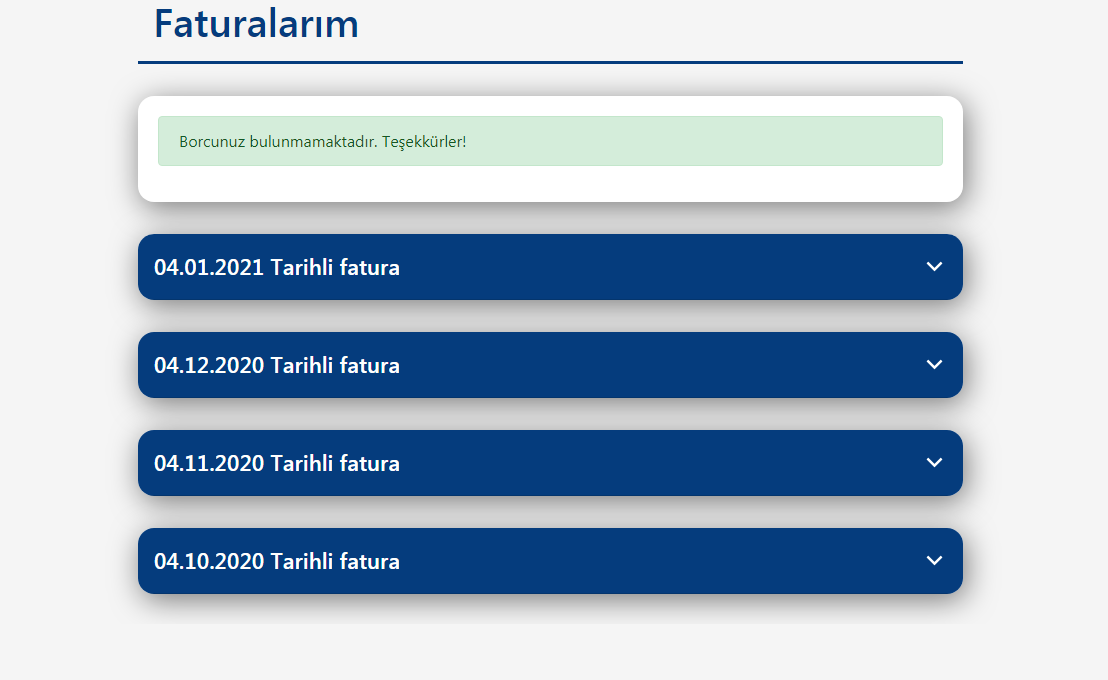Screen dimensions: 1108x680
Task: Click the date text 04.01.2021
Action: tap(208, 267)
